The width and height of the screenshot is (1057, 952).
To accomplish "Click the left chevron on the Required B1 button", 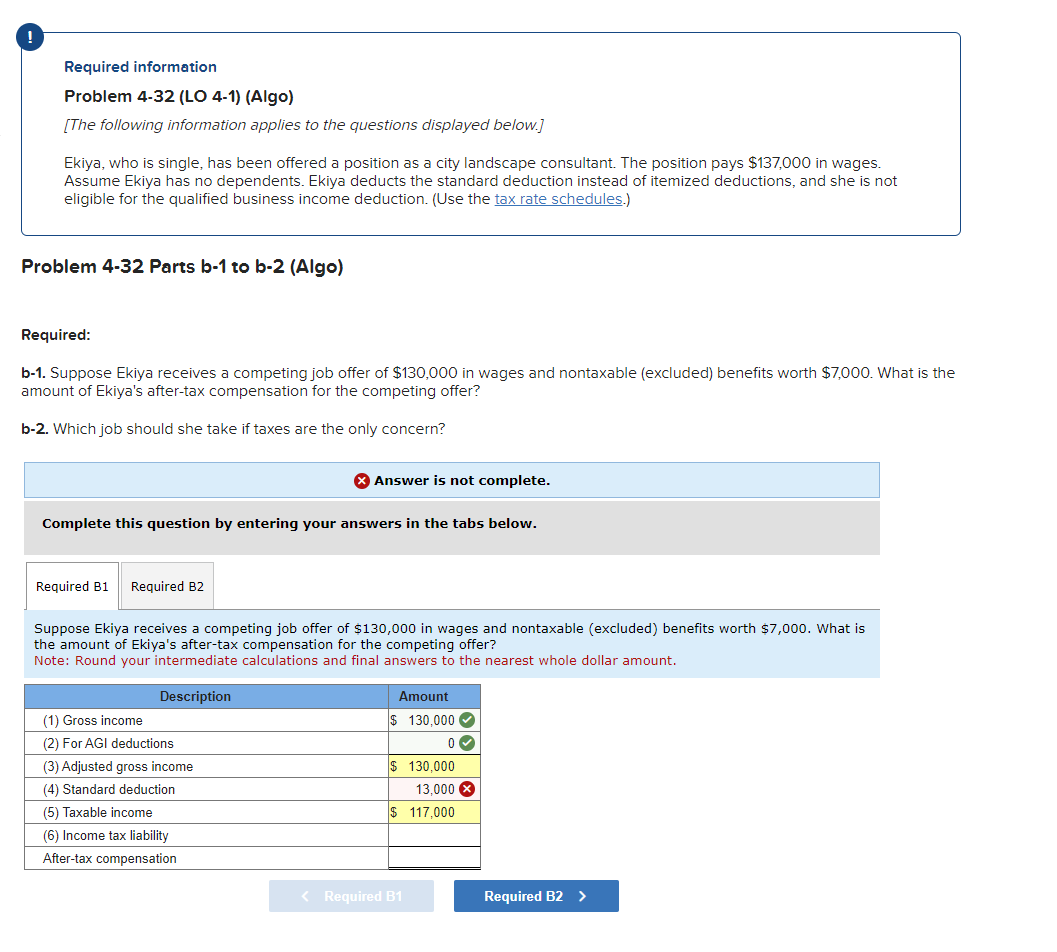I will 304,896.
